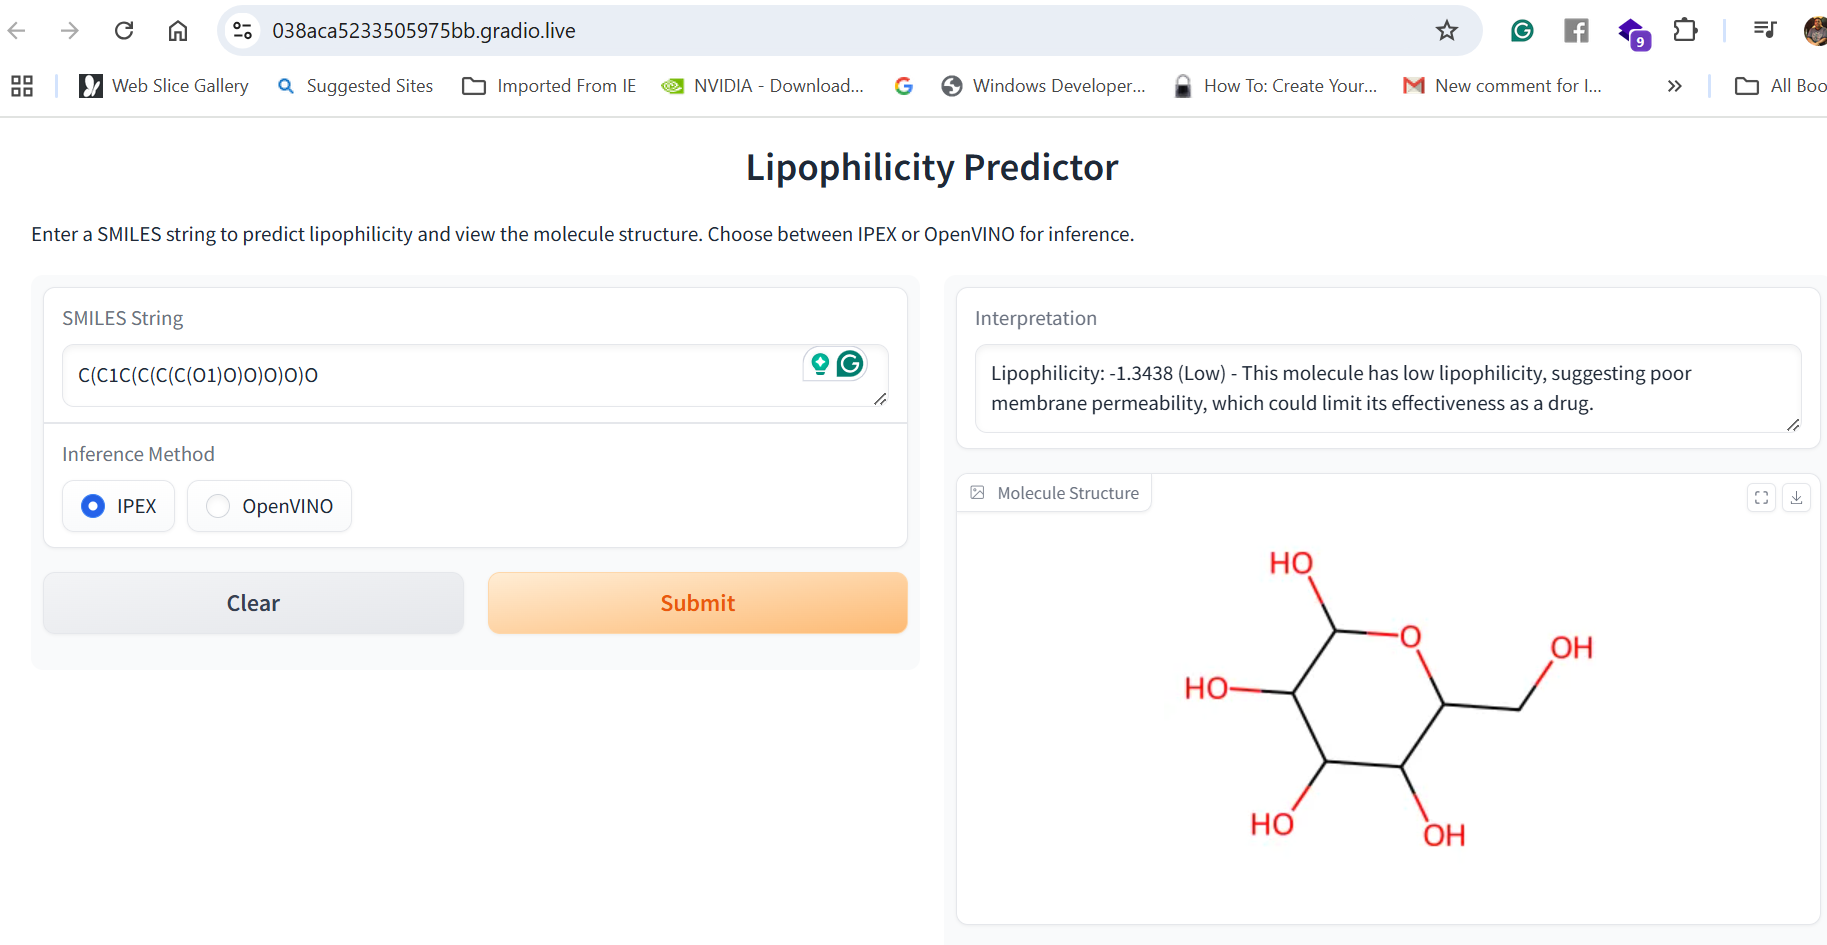
Task: Select the OpenVINO radio button
Action: (218, 506)
